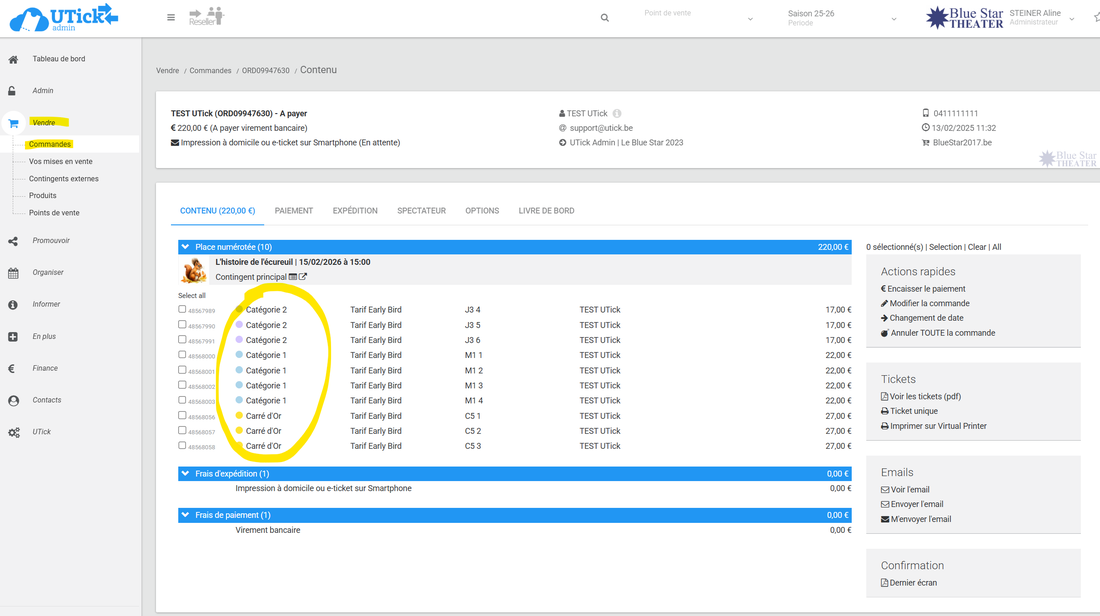
Task: Collapse the Place numérotée section
Action: click(x=185, y=247)
